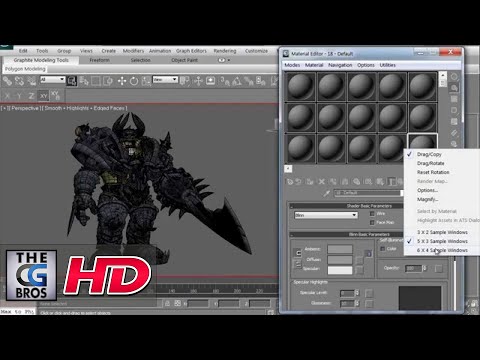
Task: Click the Unlink Selection tool
Action: pyautogui.click(x=19, y=81)
